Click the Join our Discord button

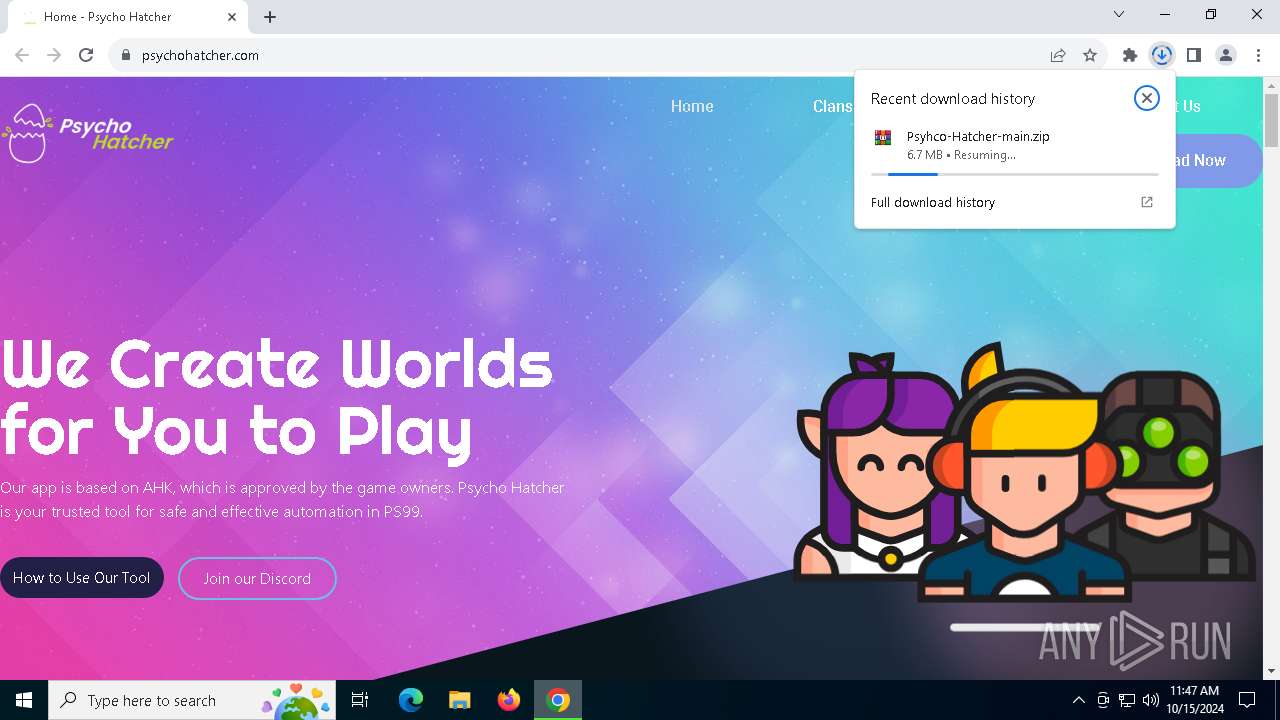click(257, 578)
